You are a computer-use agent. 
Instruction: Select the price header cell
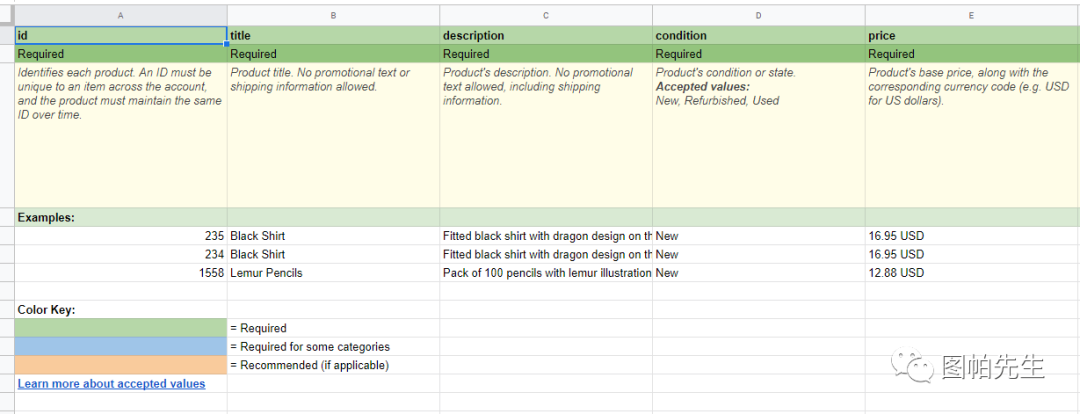pos(972,35)
